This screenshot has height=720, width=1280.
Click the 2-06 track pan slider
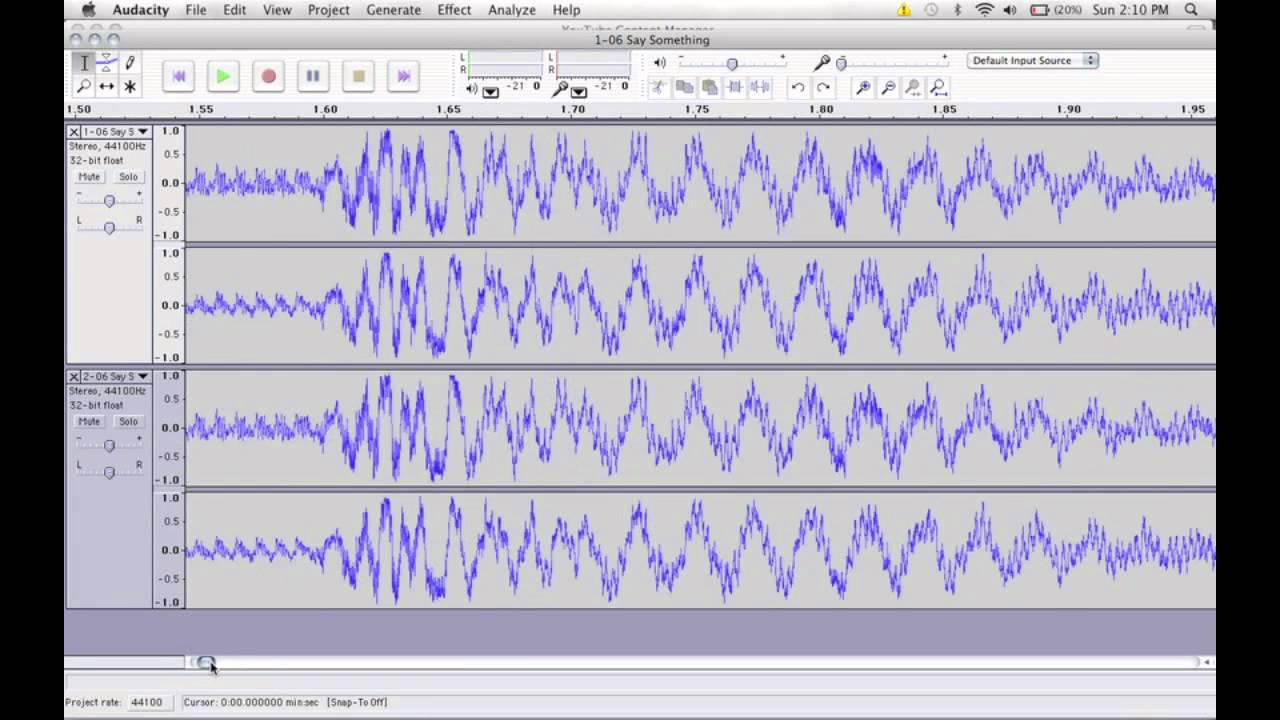(x=109, y=472)
